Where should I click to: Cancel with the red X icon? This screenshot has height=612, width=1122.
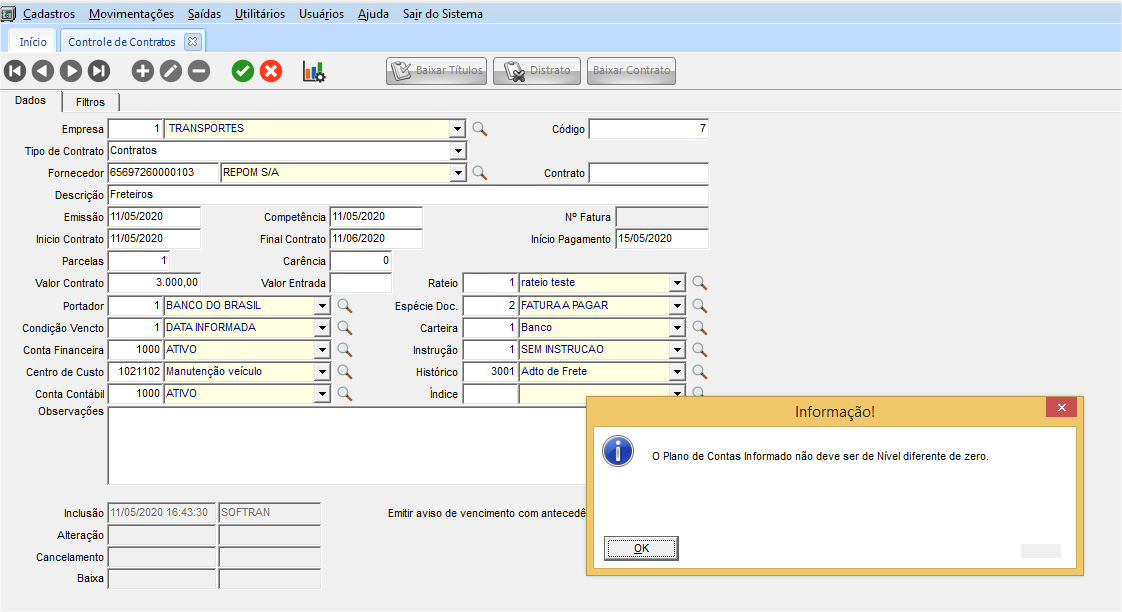coord(271,71)
